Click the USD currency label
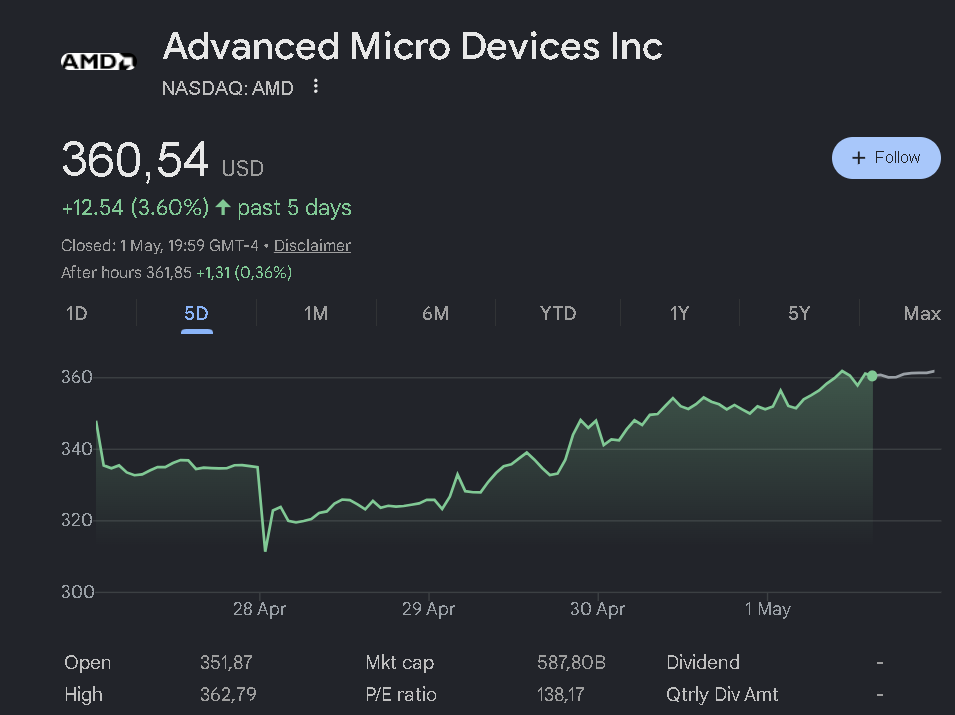Image resolution: width=955 pixels, height=715 pixels. tap(242, 168)
